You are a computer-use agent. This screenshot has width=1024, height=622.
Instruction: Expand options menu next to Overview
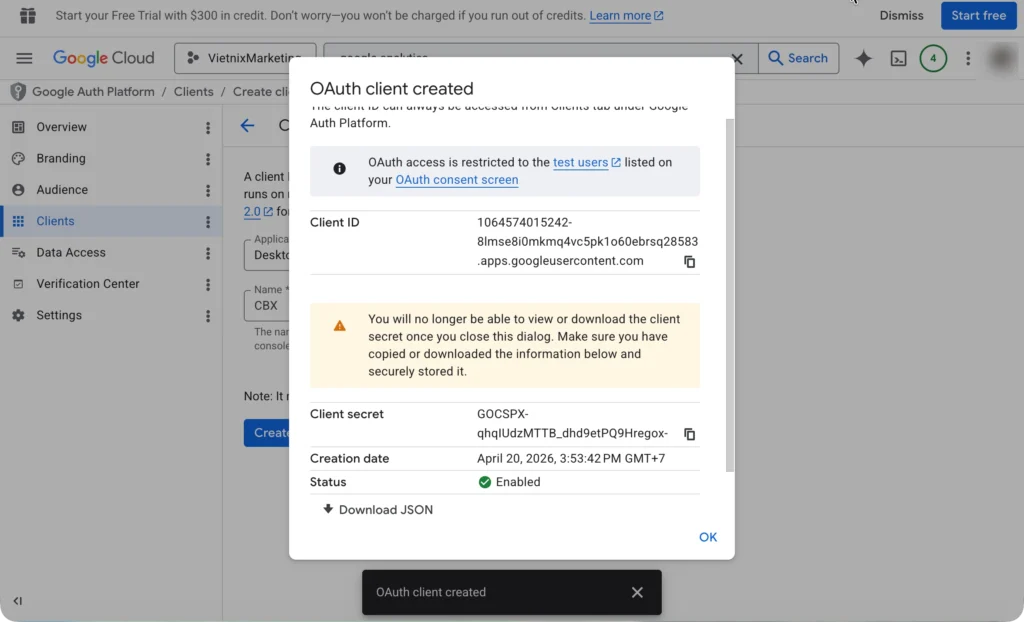coord(208,128)
